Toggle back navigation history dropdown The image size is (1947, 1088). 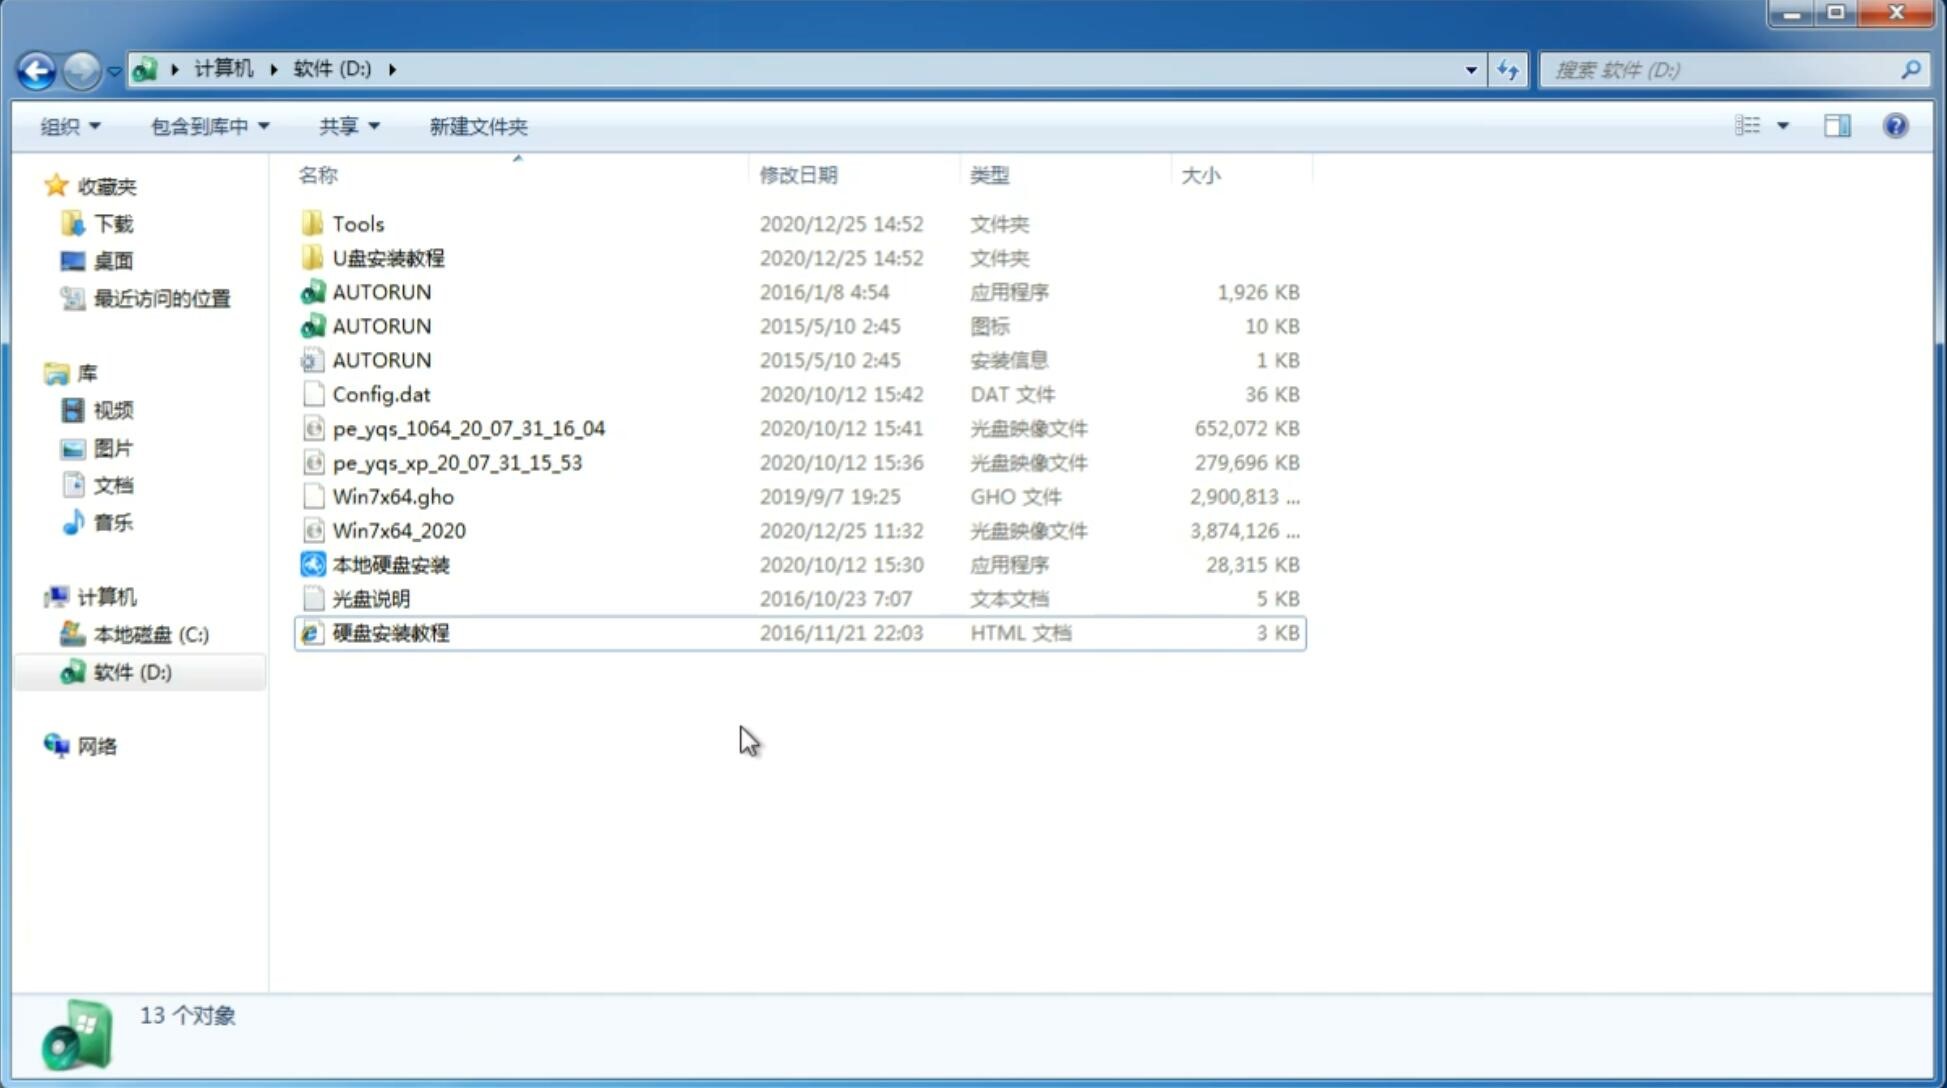114,70
